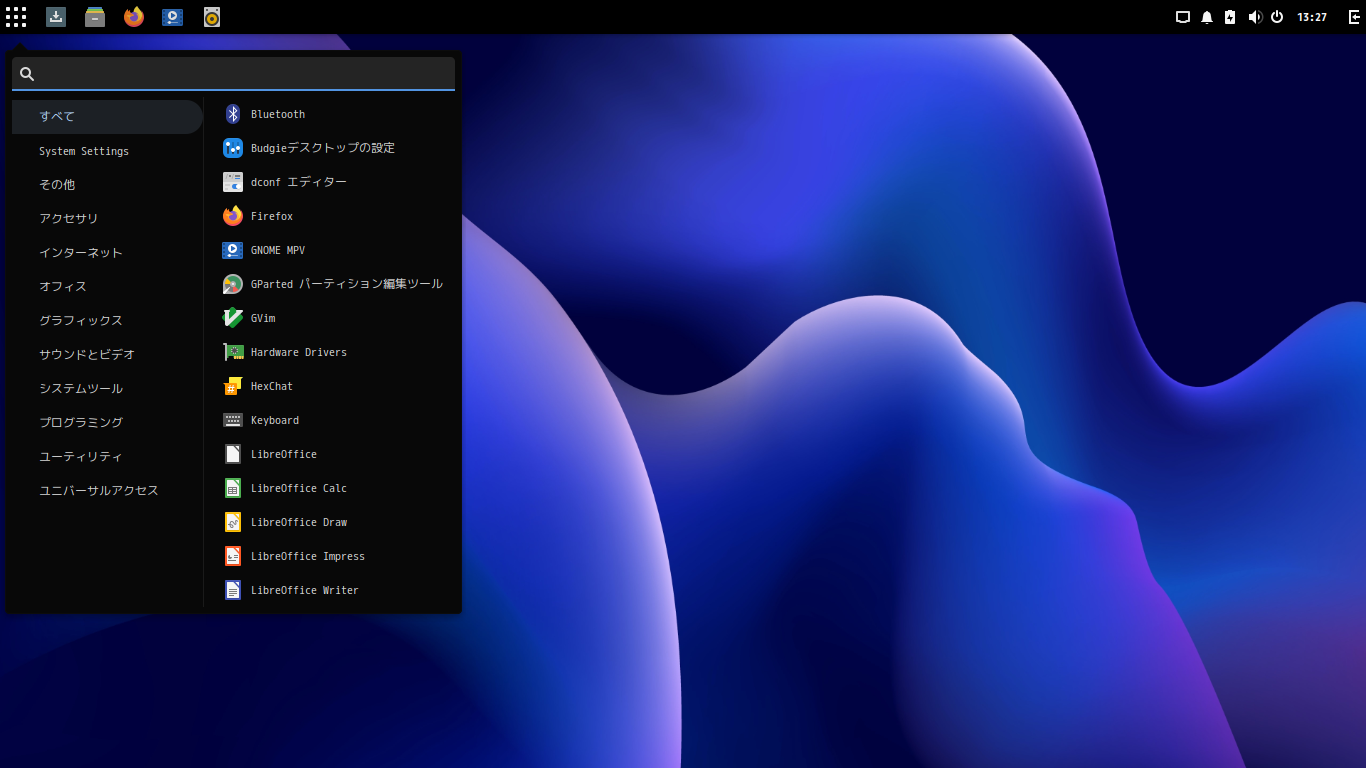Viewport: 1366px width, 768px height.
Task: Click the LibreOffice Draw label
Action: [x=299, y=522]
